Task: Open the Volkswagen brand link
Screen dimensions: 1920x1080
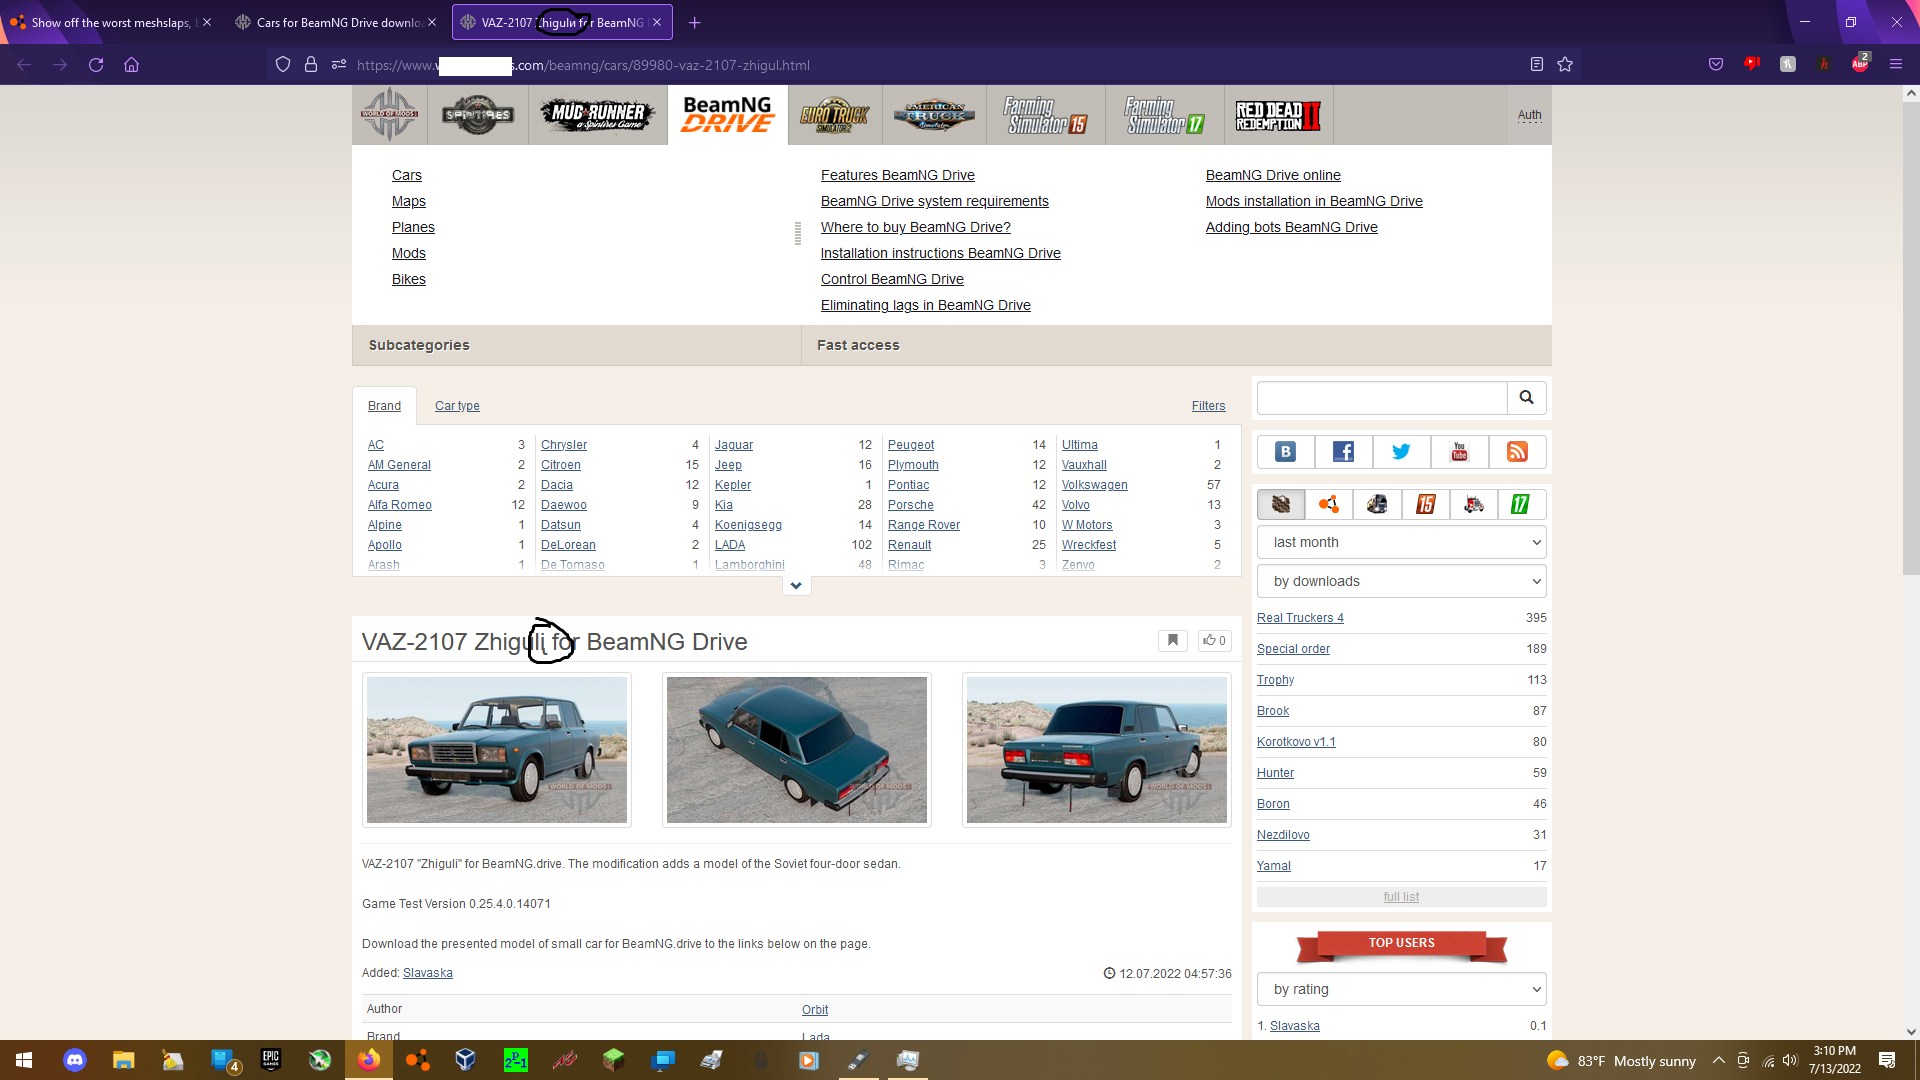Action: [x=1095, y=485]
